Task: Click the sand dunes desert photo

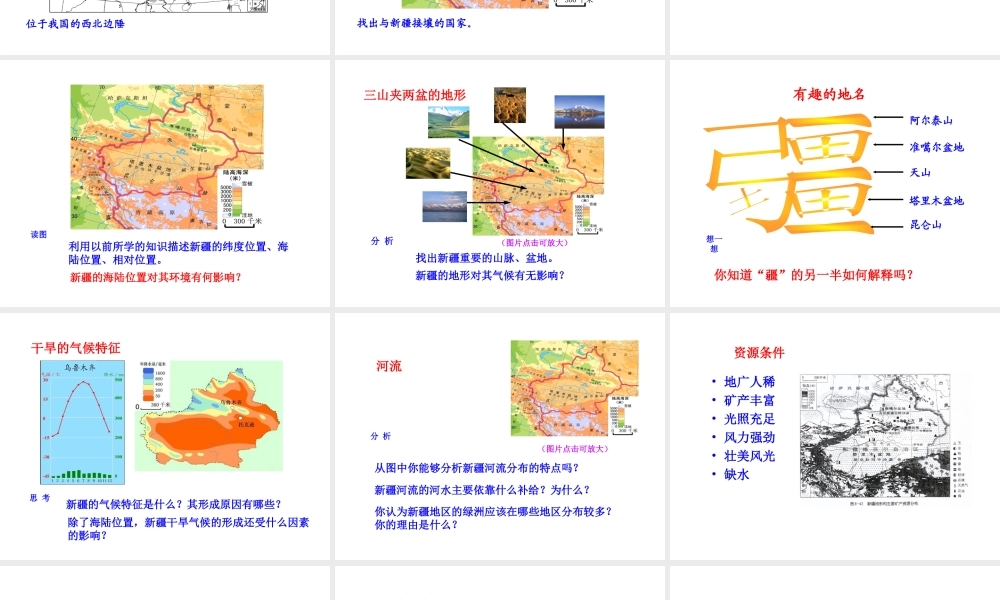Action: tap(428, 163)
